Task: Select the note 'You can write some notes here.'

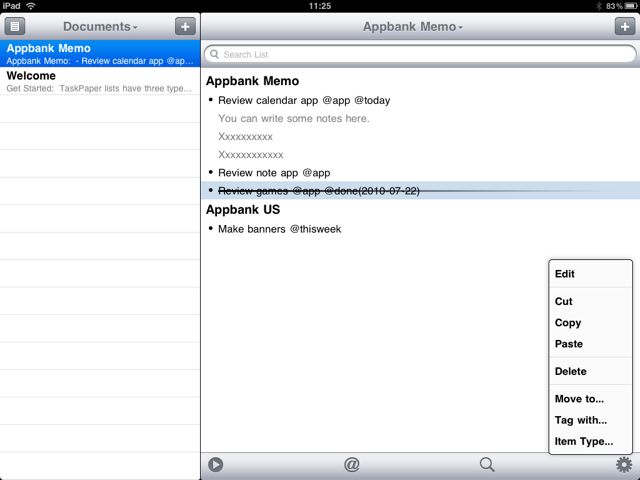Action: coord(293,118)
